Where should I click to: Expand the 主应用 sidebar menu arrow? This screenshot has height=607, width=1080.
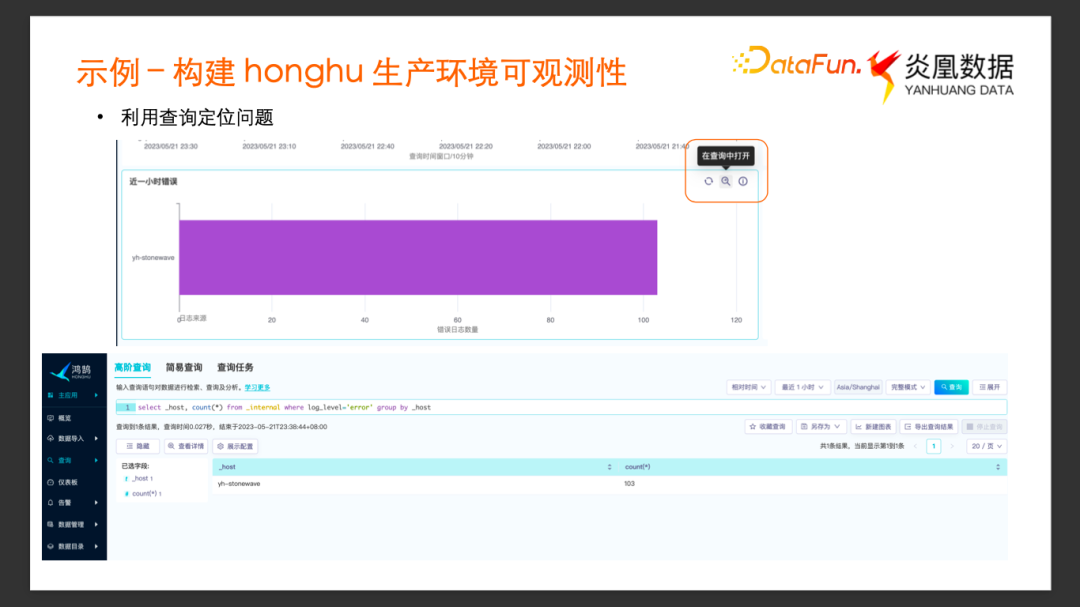coord(96,395)
